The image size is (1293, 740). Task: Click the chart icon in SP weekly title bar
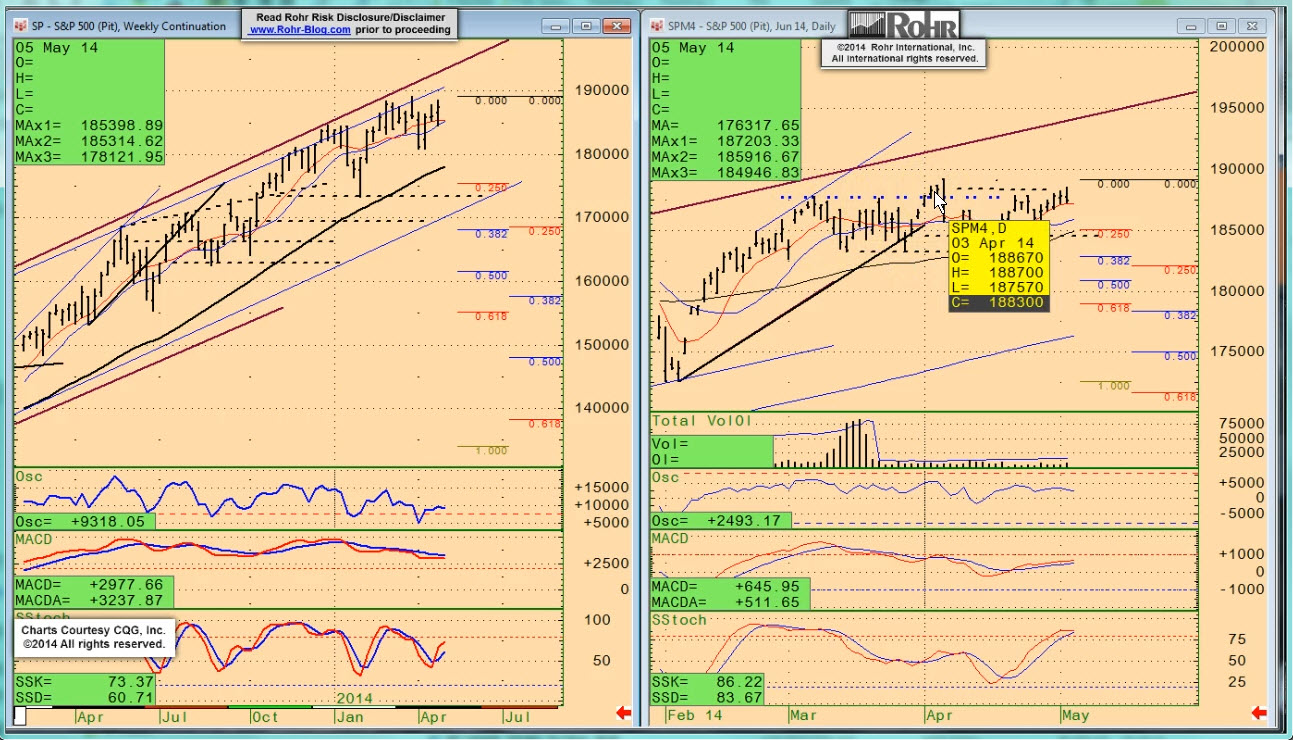22,26
